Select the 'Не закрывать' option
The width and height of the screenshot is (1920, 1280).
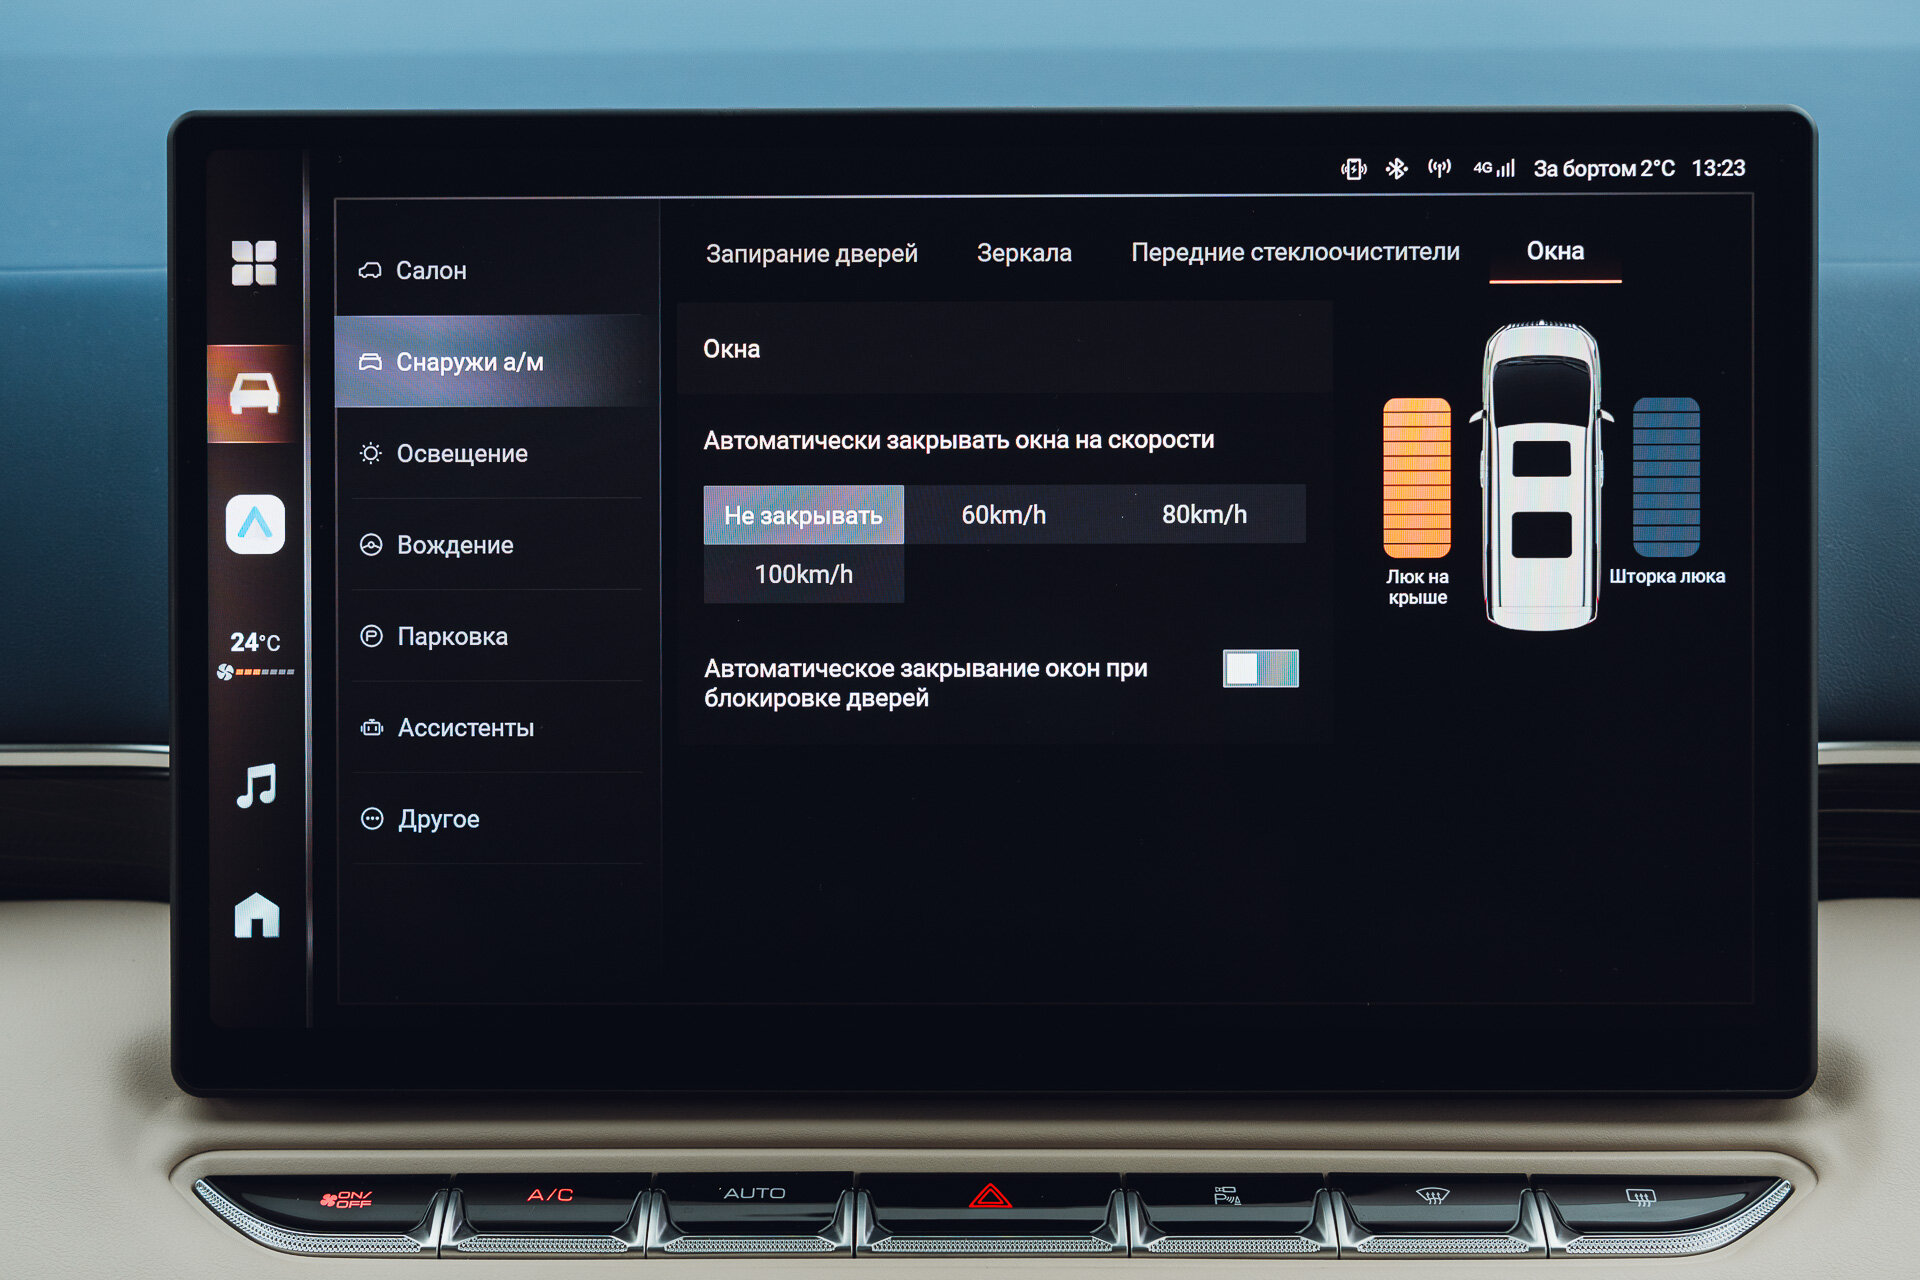tap(803, 515)
